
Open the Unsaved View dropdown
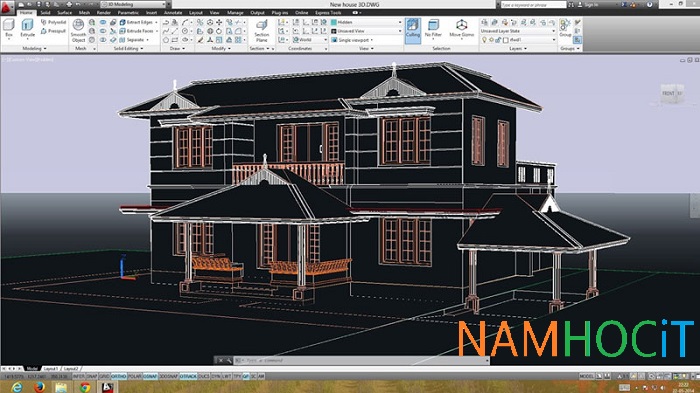point(367,31)
